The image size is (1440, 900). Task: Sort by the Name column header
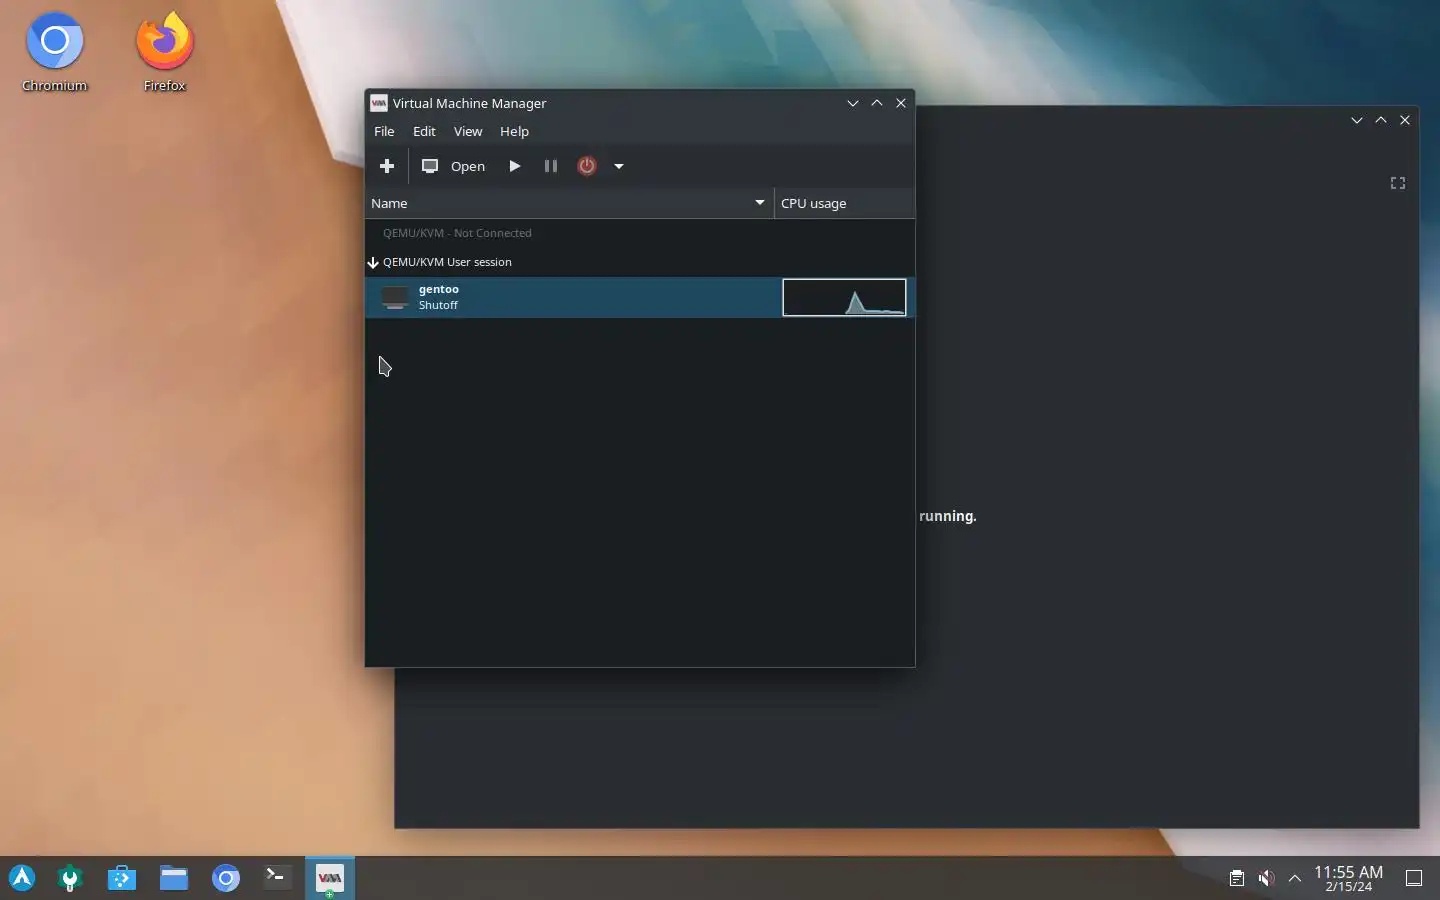point(569,203)
